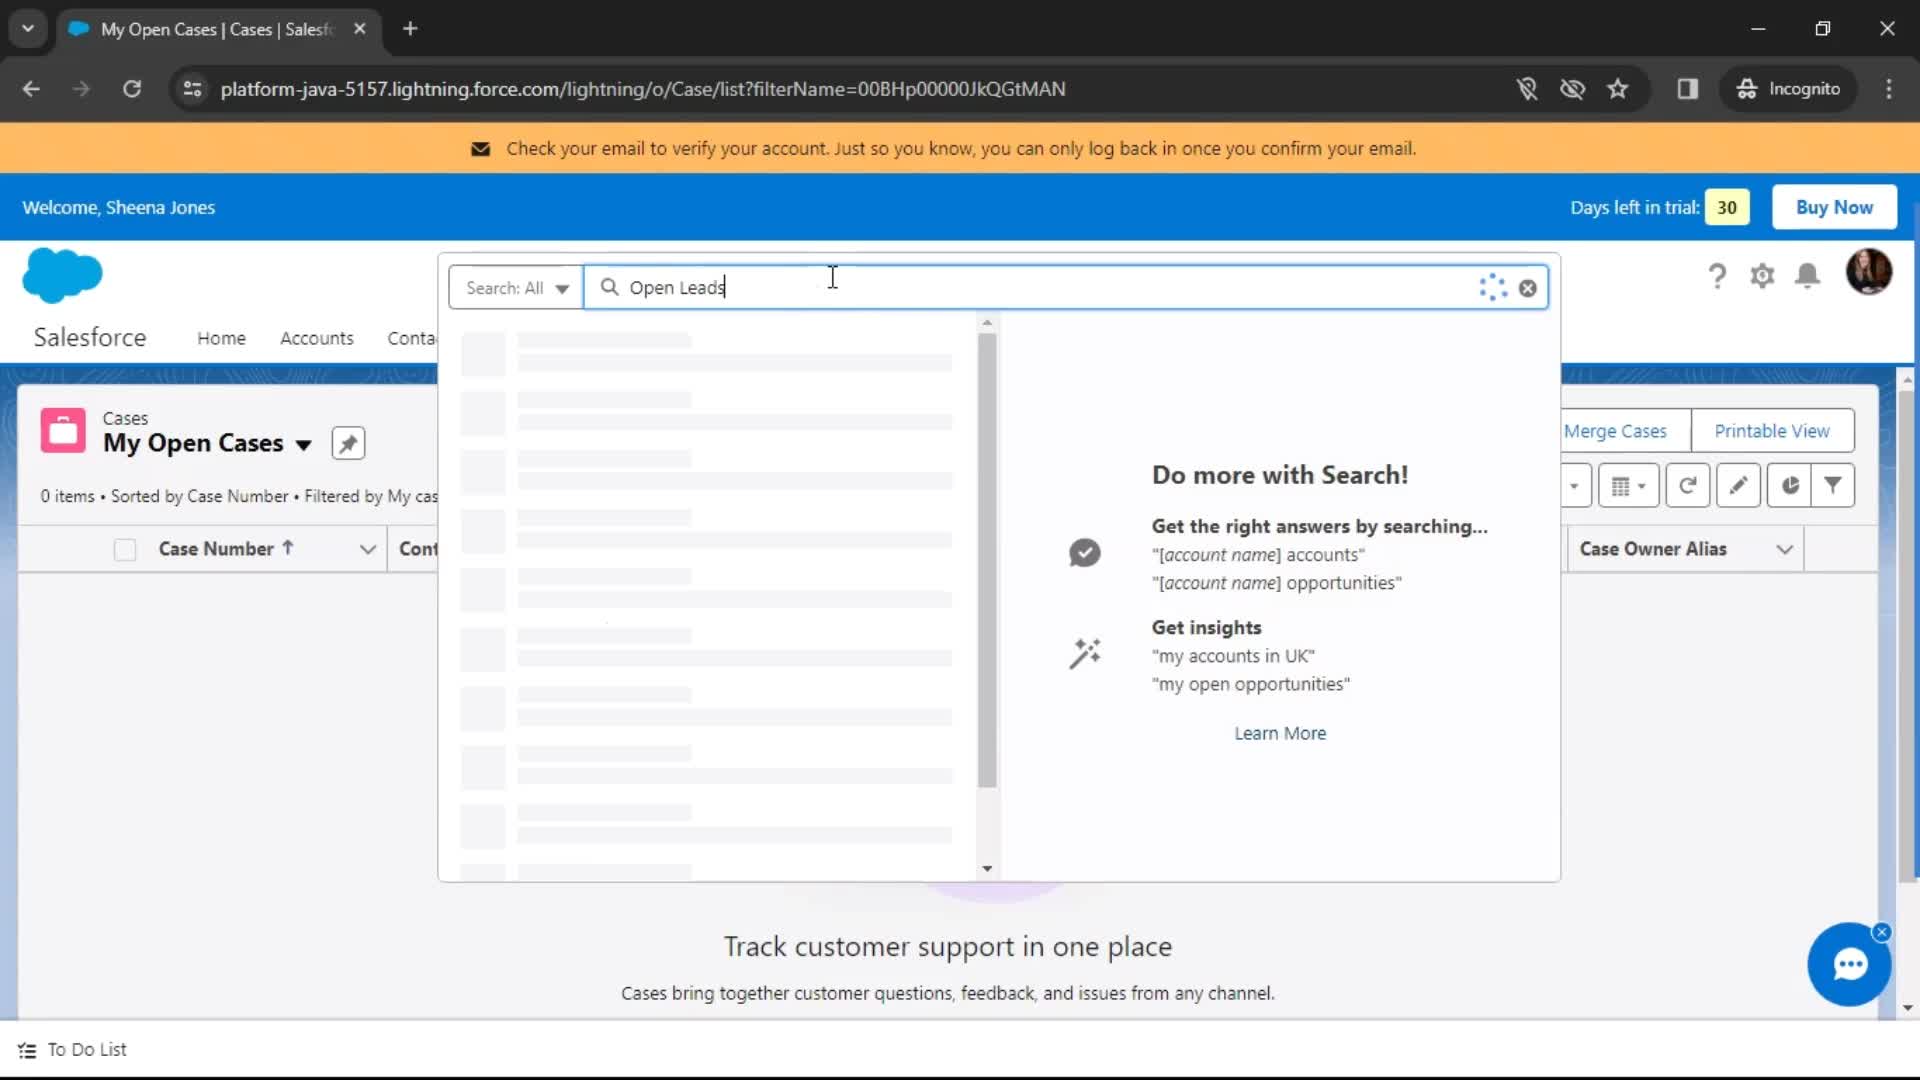Click the third-party cookies blocked eye icon

pyautogui.click(x=1572, y=89)
